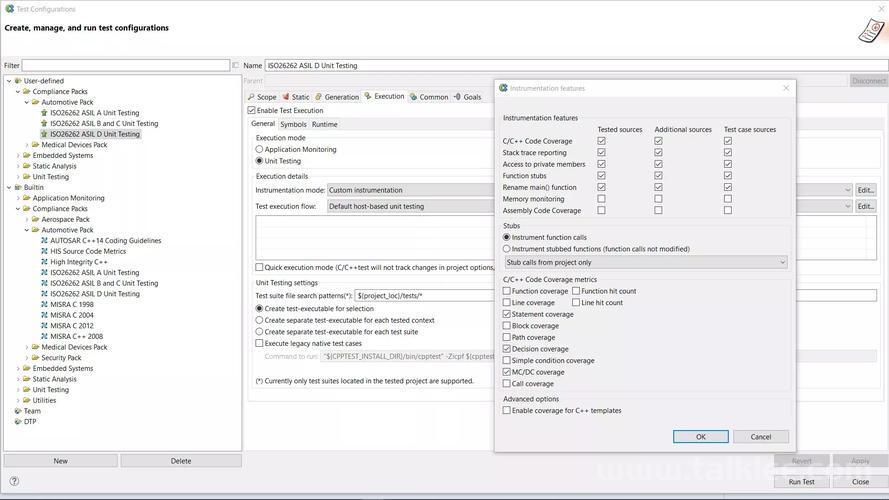Click test suite file search patterns field
The height and width of the screenshot is (500, 889).
click(x=616, y=295)
